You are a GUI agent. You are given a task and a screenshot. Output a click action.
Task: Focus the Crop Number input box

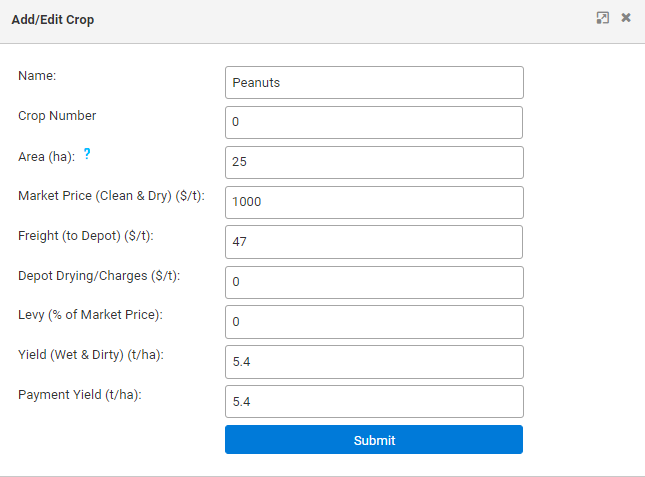[x=374, y=123]
